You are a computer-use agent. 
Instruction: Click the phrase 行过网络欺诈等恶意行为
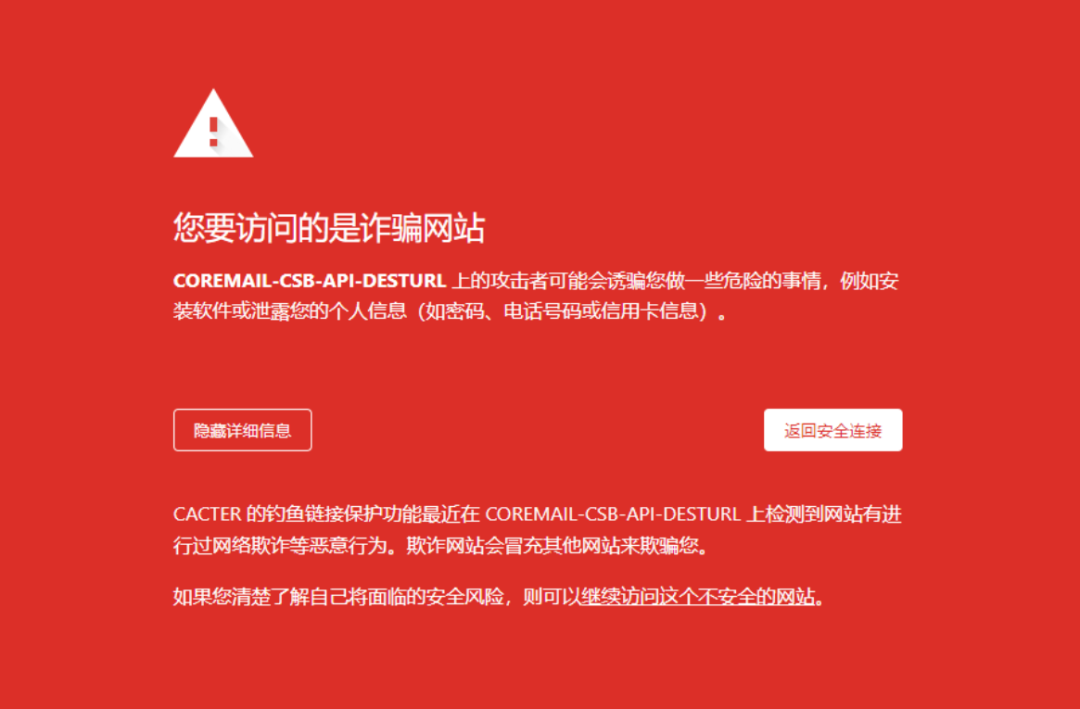279,546
